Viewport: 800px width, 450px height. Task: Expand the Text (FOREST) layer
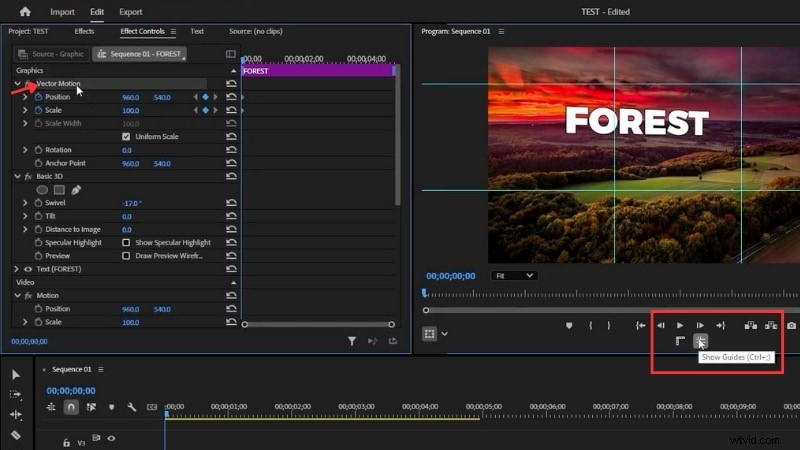point(16,269)
